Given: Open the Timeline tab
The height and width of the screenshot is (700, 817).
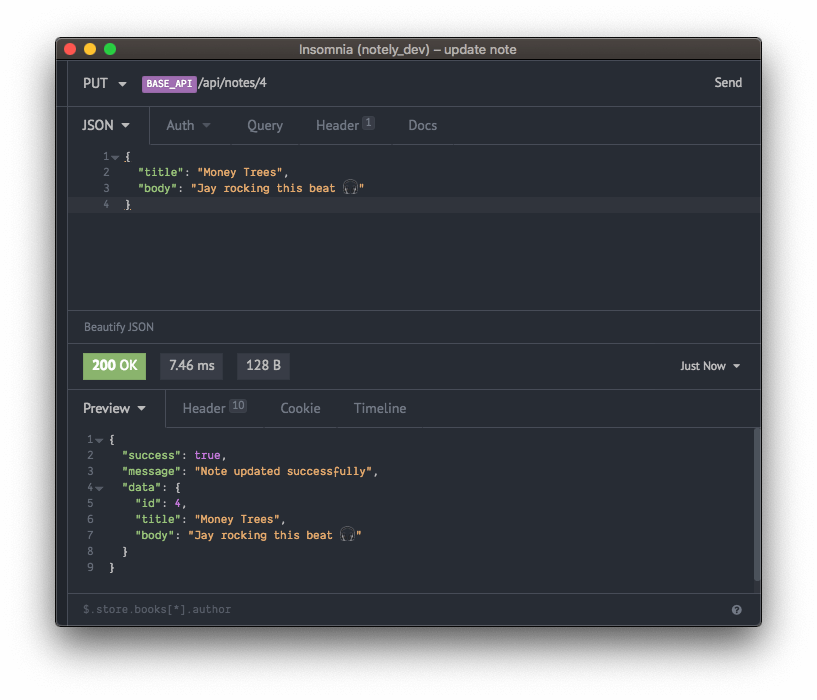Looking at the screenshot, I should coord(380,408).
